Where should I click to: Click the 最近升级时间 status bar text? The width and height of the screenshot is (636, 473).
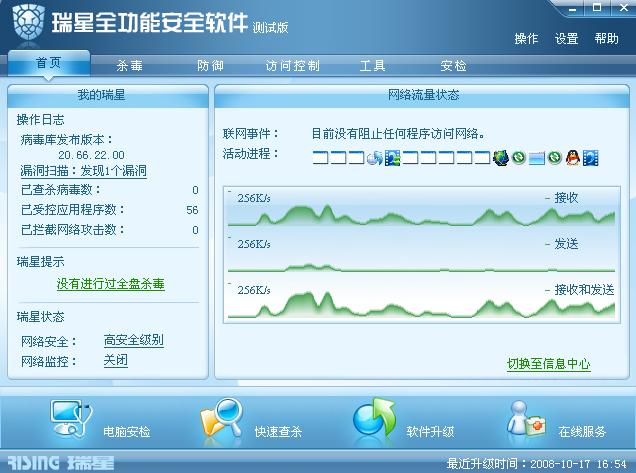coord(537,463)
